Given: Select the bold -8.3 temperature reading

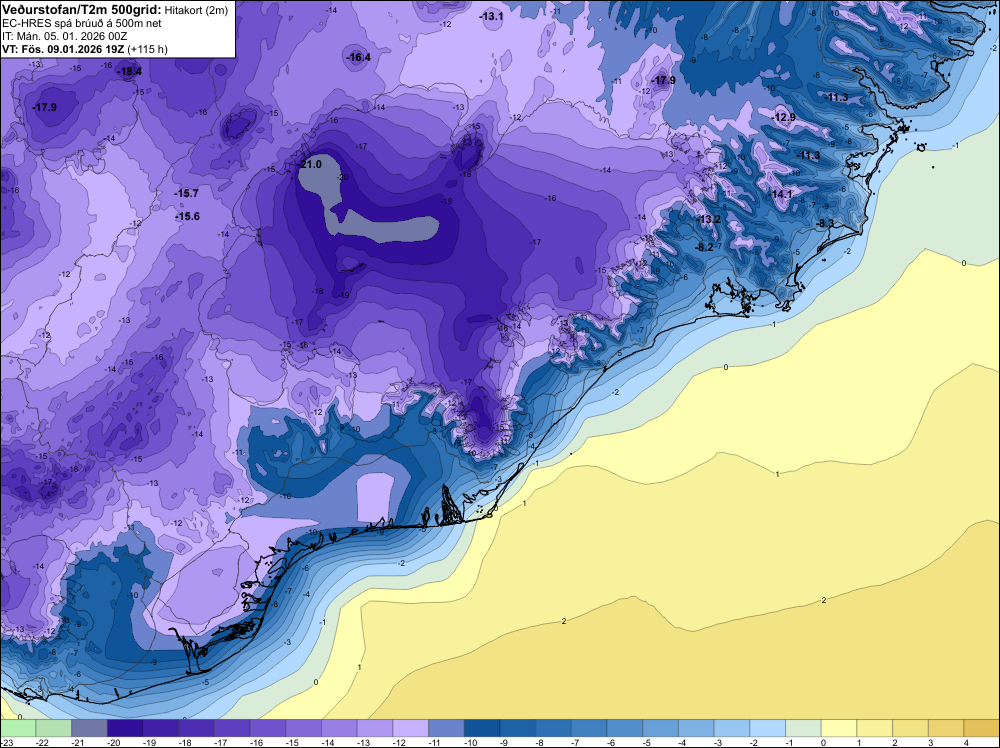Looking at the screenshot, I should click(825, 223).
